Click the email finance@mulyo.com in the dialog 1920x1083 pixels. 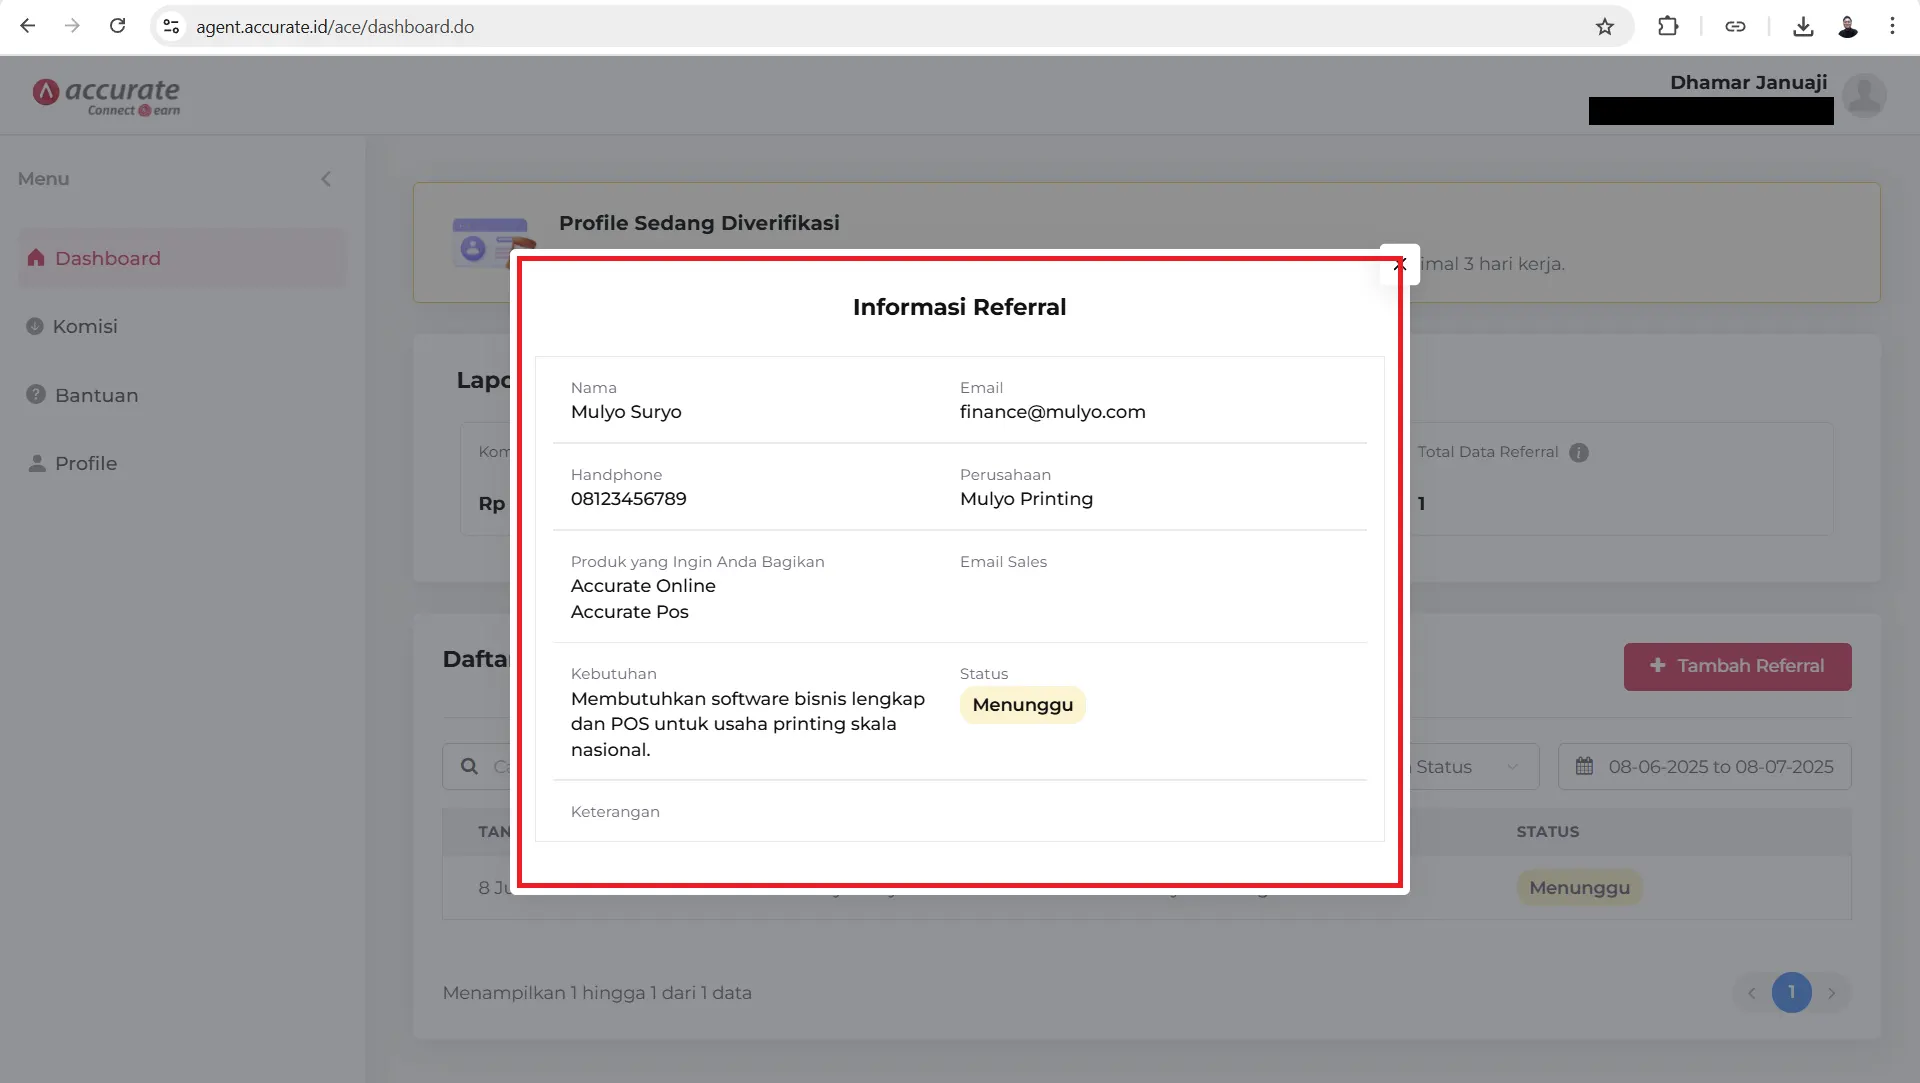click(x=1052, y=412)
